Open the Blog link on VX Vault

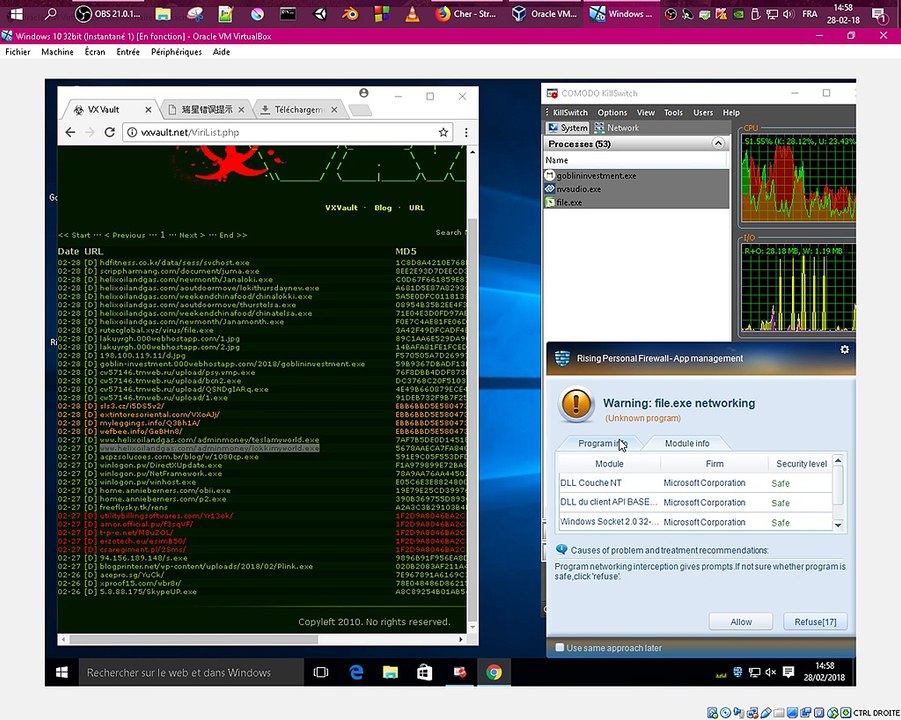click(x=383, y=207)
